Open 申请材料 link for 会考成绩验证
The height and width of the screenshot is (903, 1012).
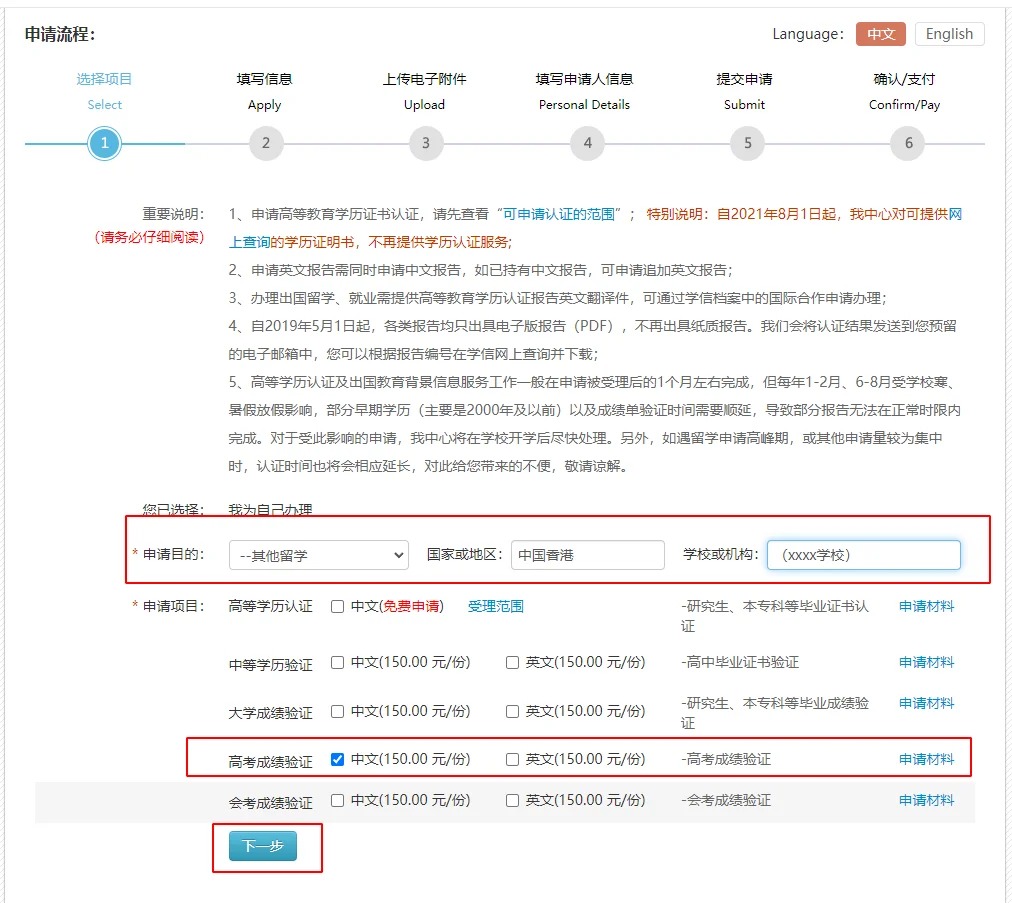click(x=926, y=800)
